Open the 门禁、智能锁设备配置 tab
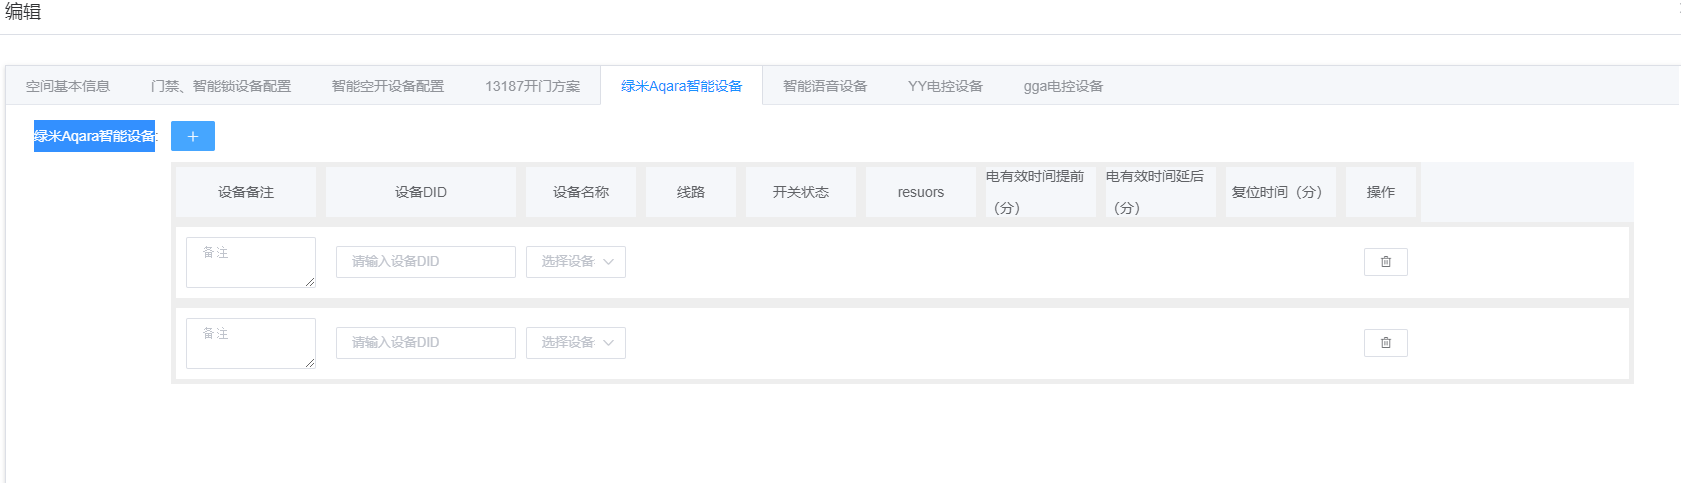Viewport: 1681px width, 483px height. coord(221,86)
